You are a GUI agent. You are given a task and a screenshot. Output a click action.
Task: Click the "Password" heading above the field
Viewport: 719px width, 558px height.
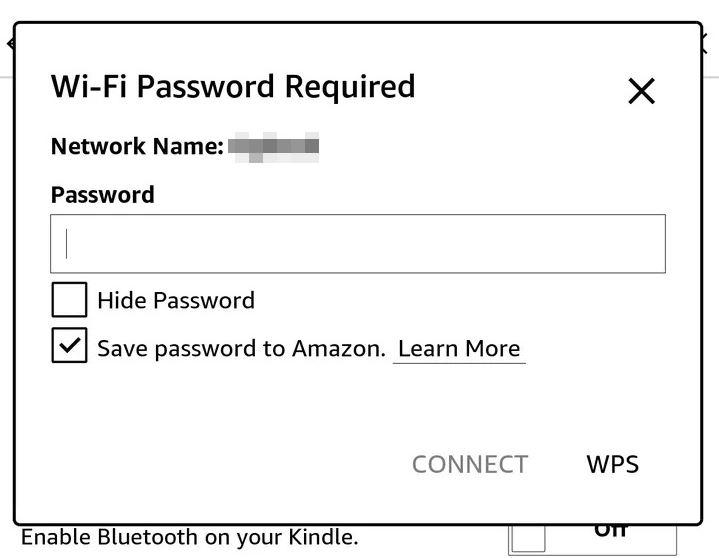tap(103, 194)
